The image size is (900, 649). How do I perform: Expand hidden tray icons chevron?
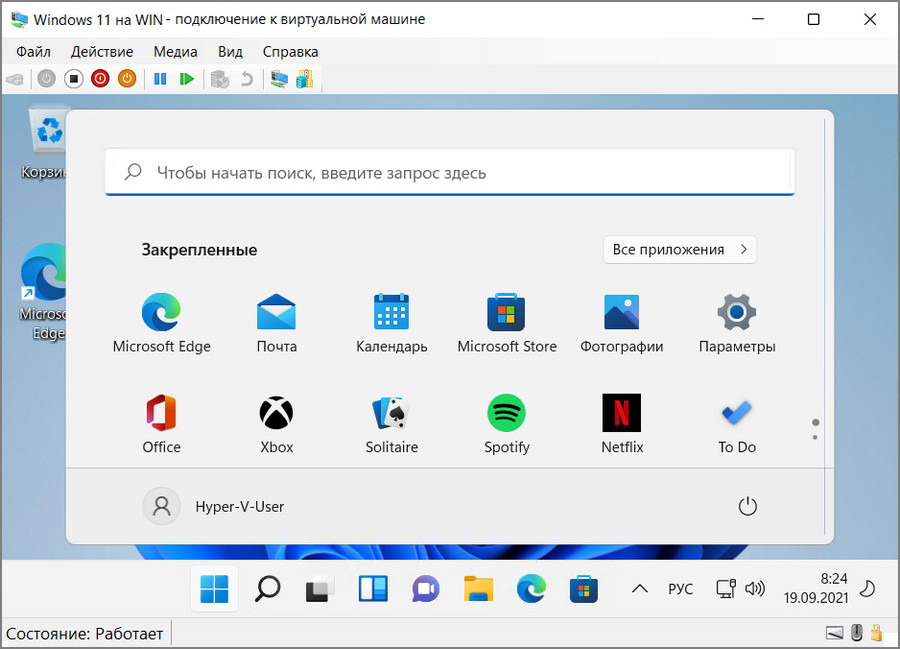(639, 589)
